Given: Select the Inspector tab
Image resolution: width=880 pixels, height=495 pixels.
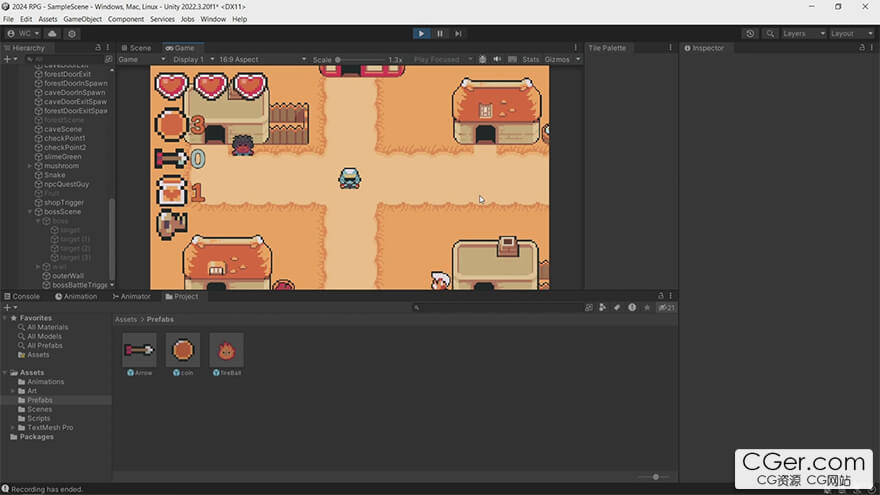Looking at the screenshot, I should [x=704, y=48].
